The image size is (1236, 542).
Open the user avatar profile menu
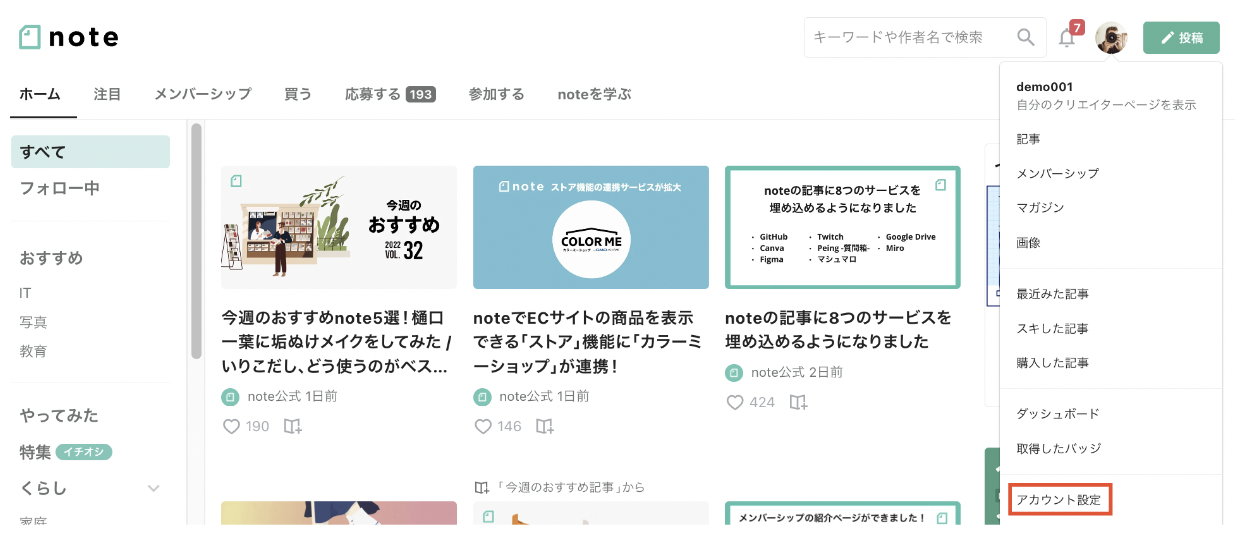[x=1111, y=38]
